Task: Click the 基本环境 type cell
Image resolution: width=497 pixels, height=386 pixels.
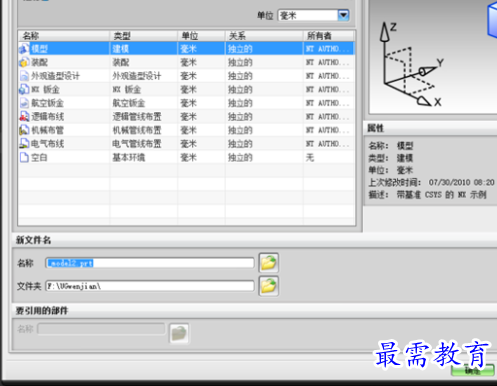Action: [129, 157]
